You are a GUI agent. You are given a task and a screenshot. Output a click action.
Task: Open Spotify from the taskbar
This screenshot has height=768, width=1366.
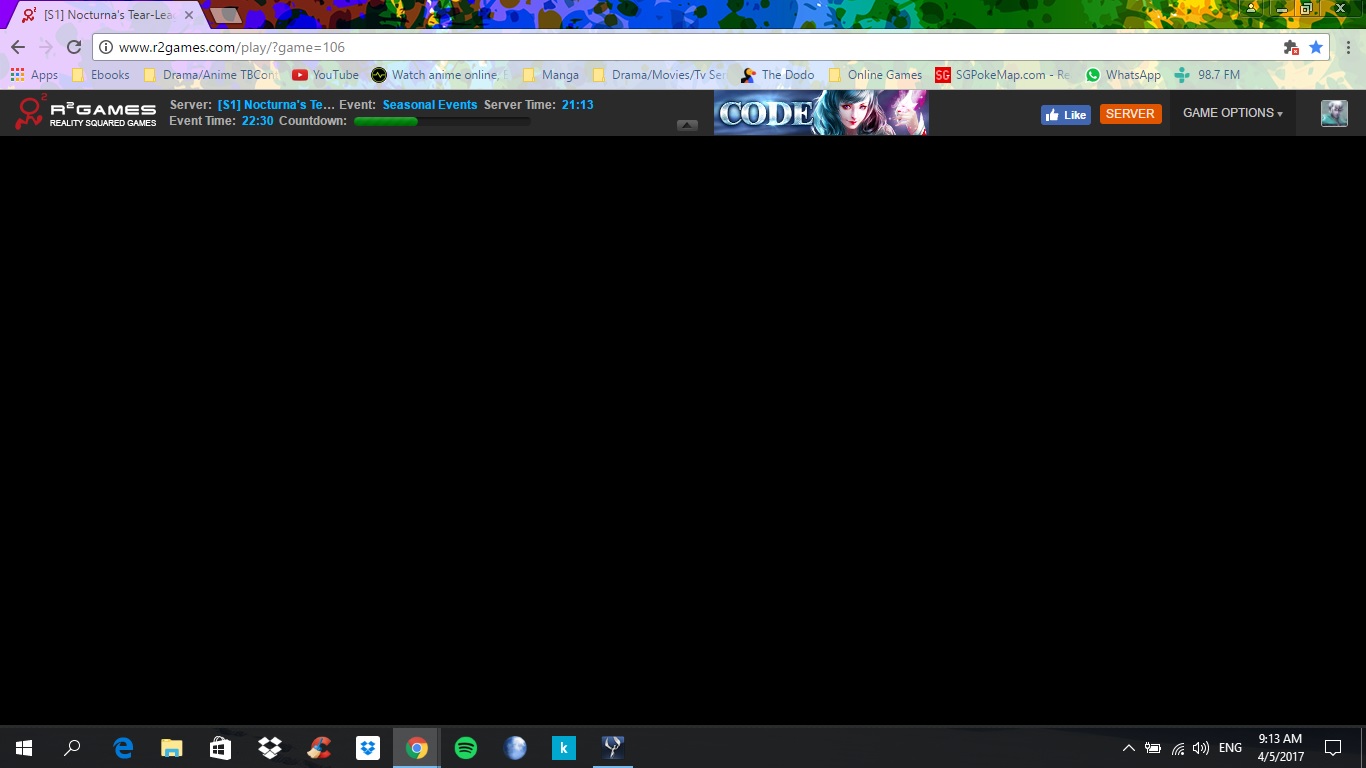pyautogui.click(x=466, y=748)
